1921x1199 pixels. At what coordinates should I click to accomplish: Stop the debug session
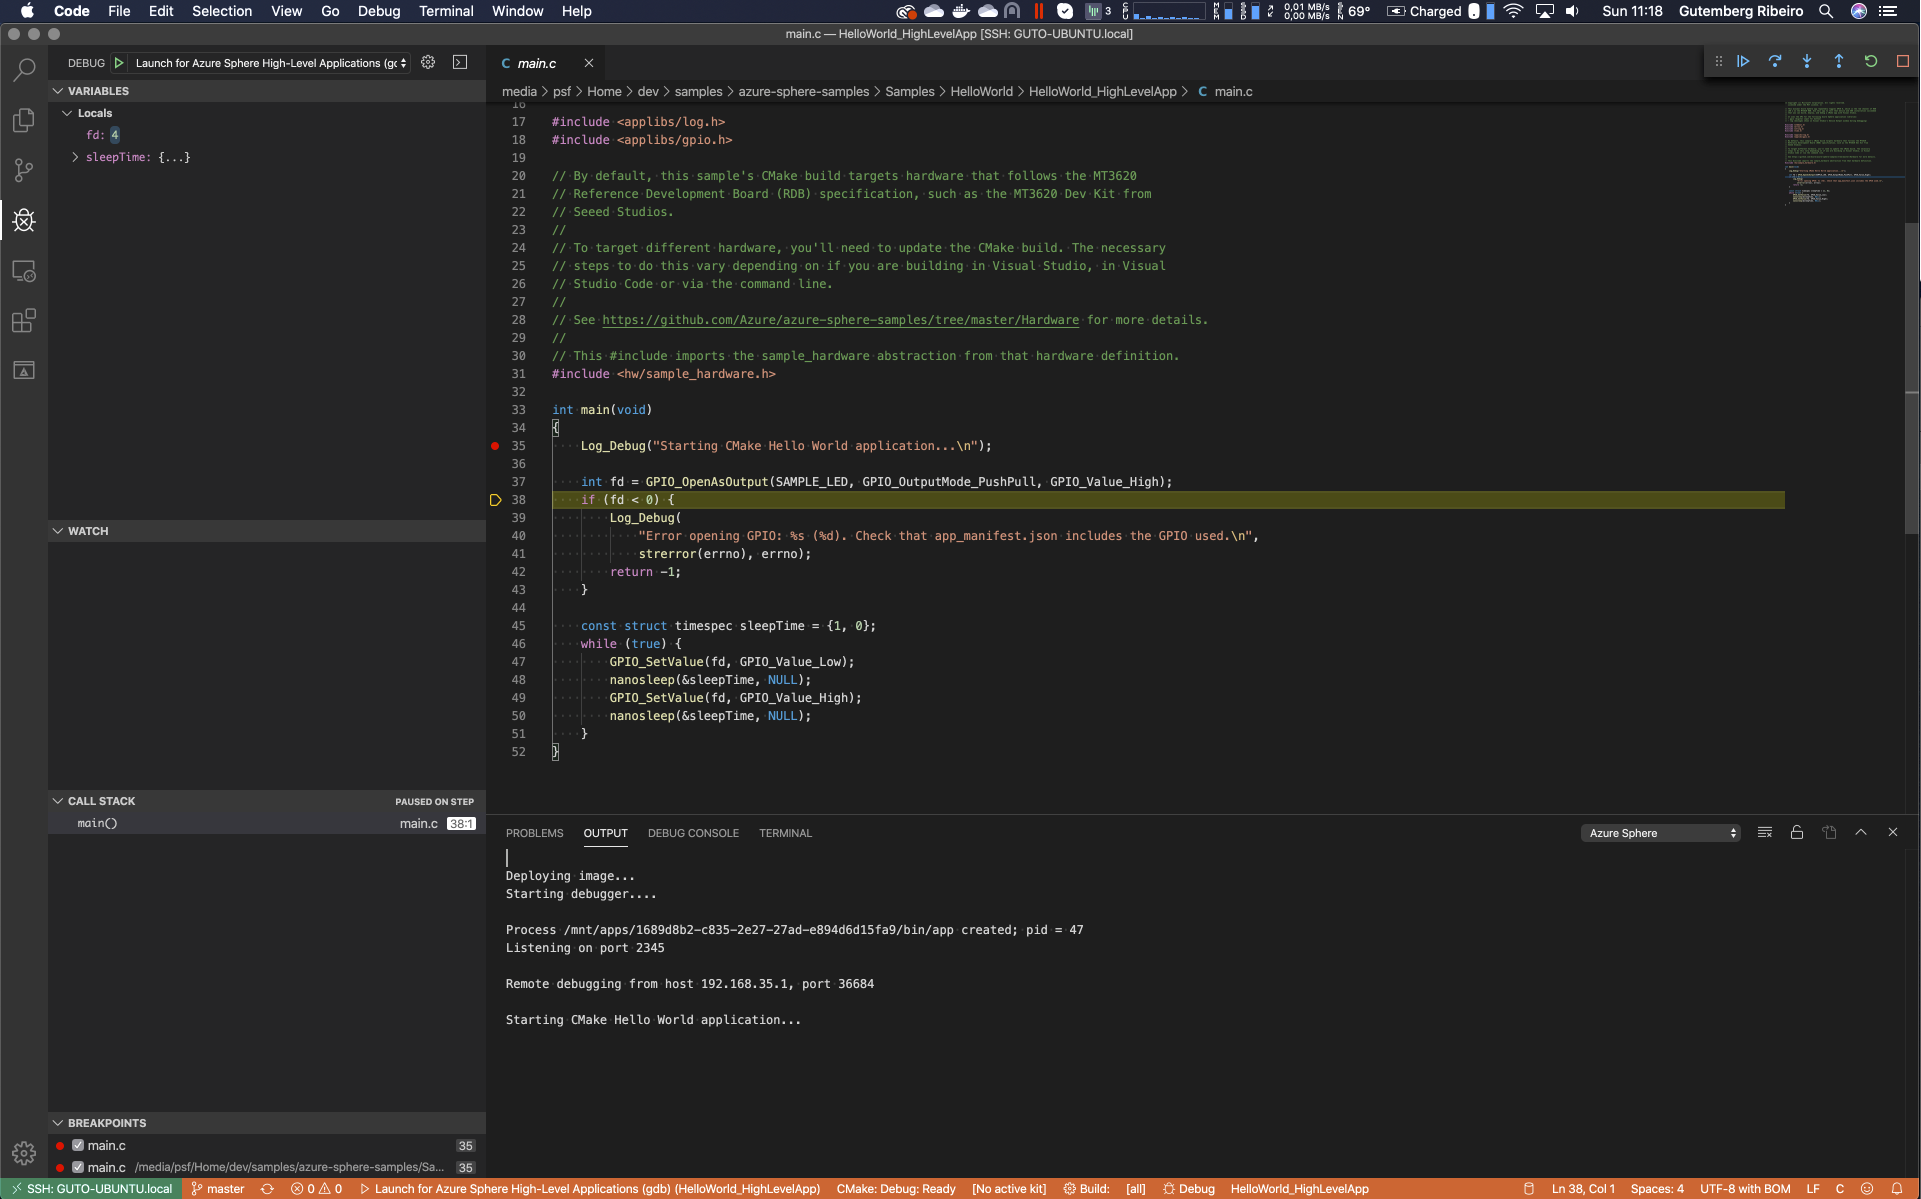(x=1903, y=61)
